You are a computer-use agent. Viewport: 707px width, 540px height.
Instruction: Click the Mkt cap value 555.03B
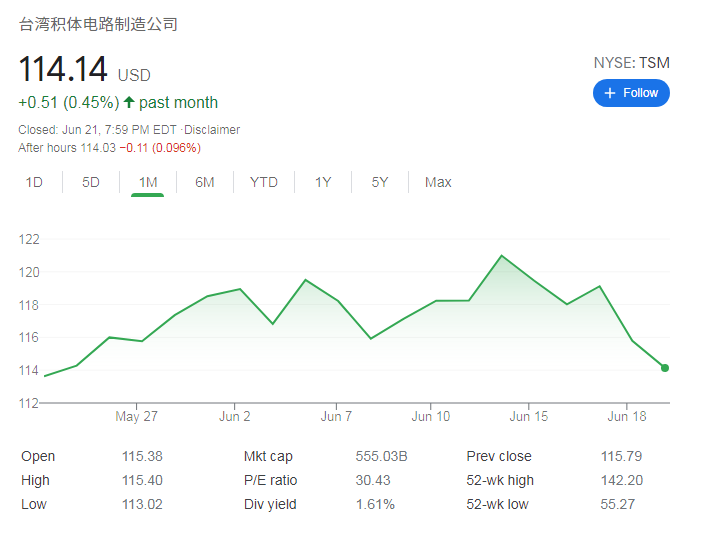(381, 456)
